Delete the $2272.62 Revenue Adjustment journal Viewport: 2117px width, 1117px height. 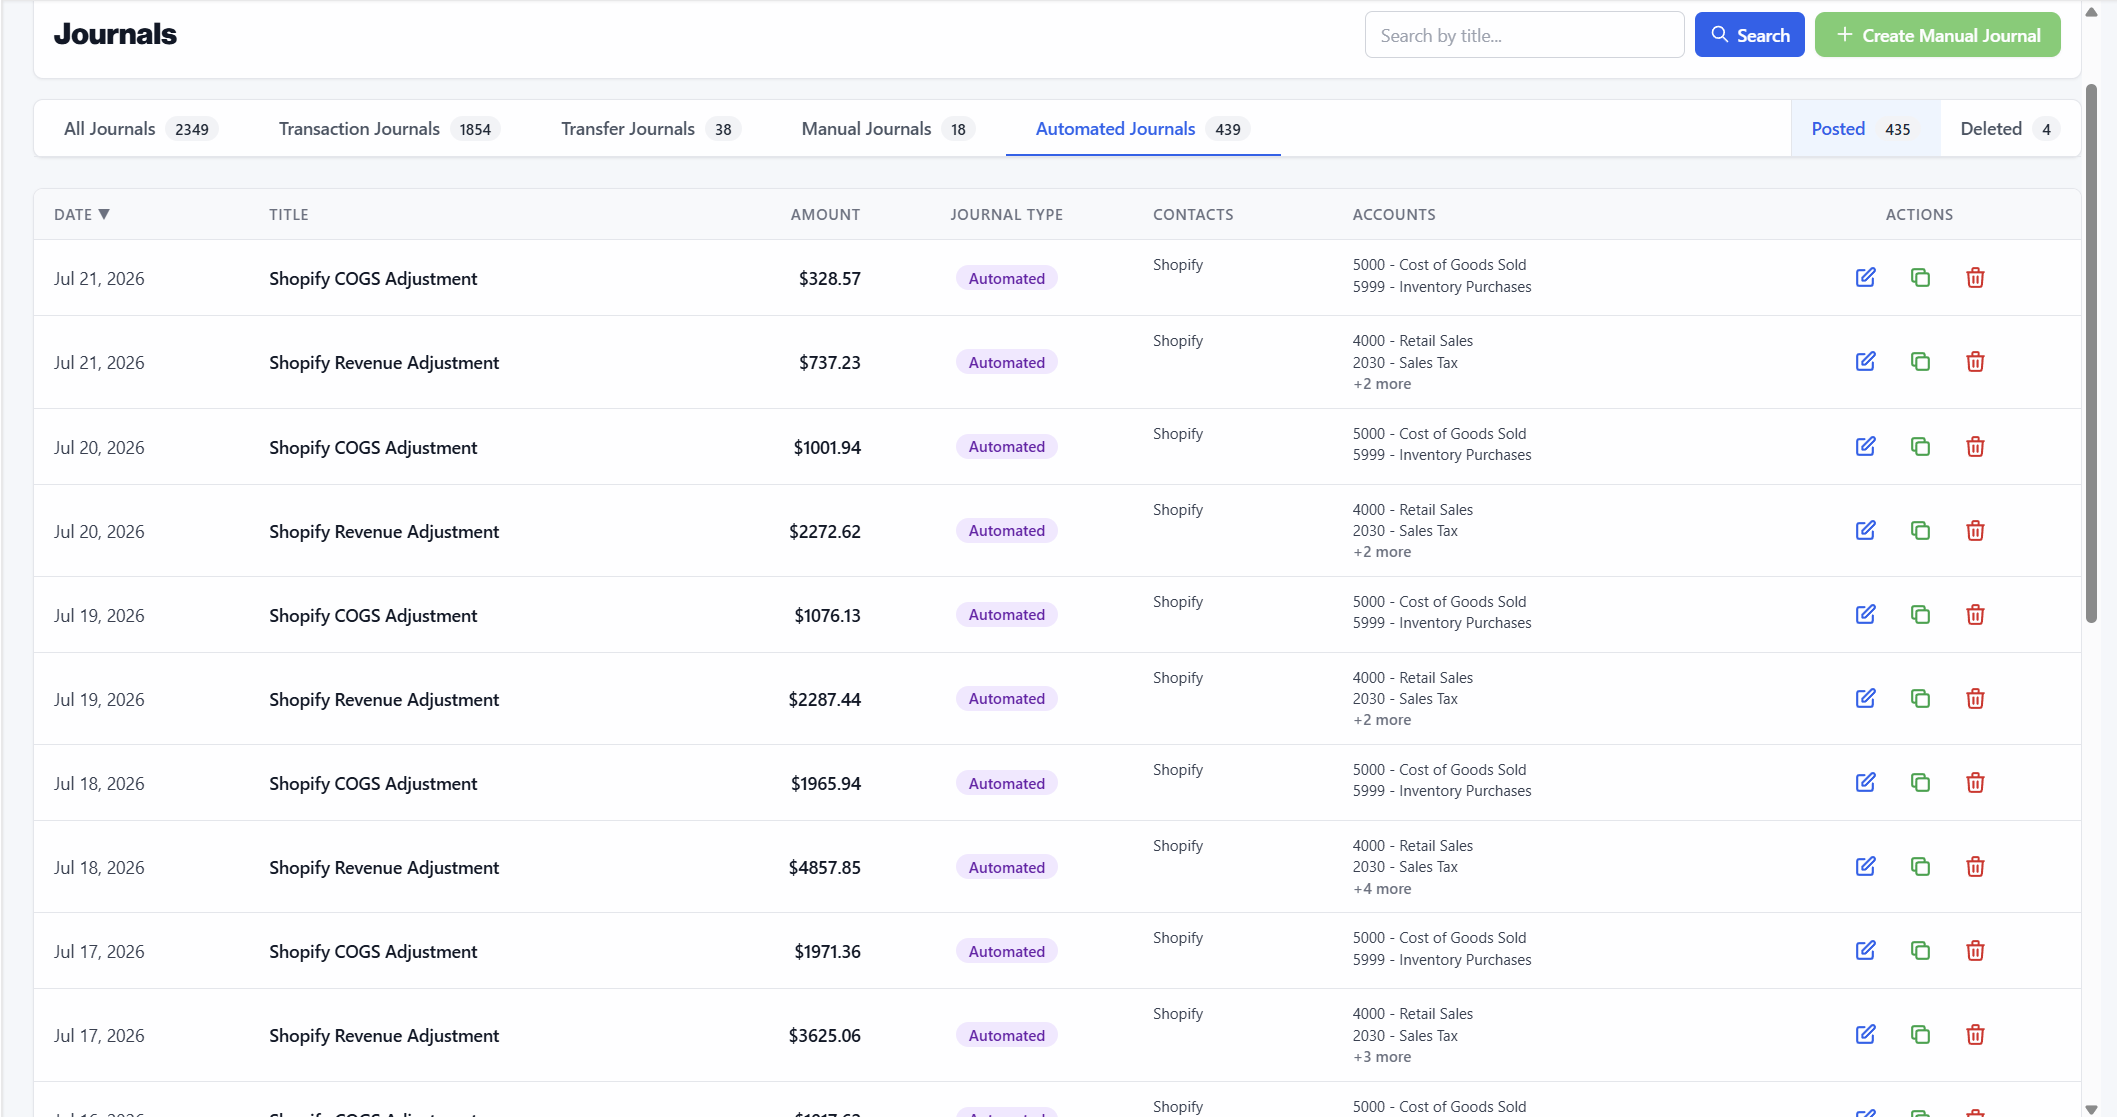pos(1975,530)
